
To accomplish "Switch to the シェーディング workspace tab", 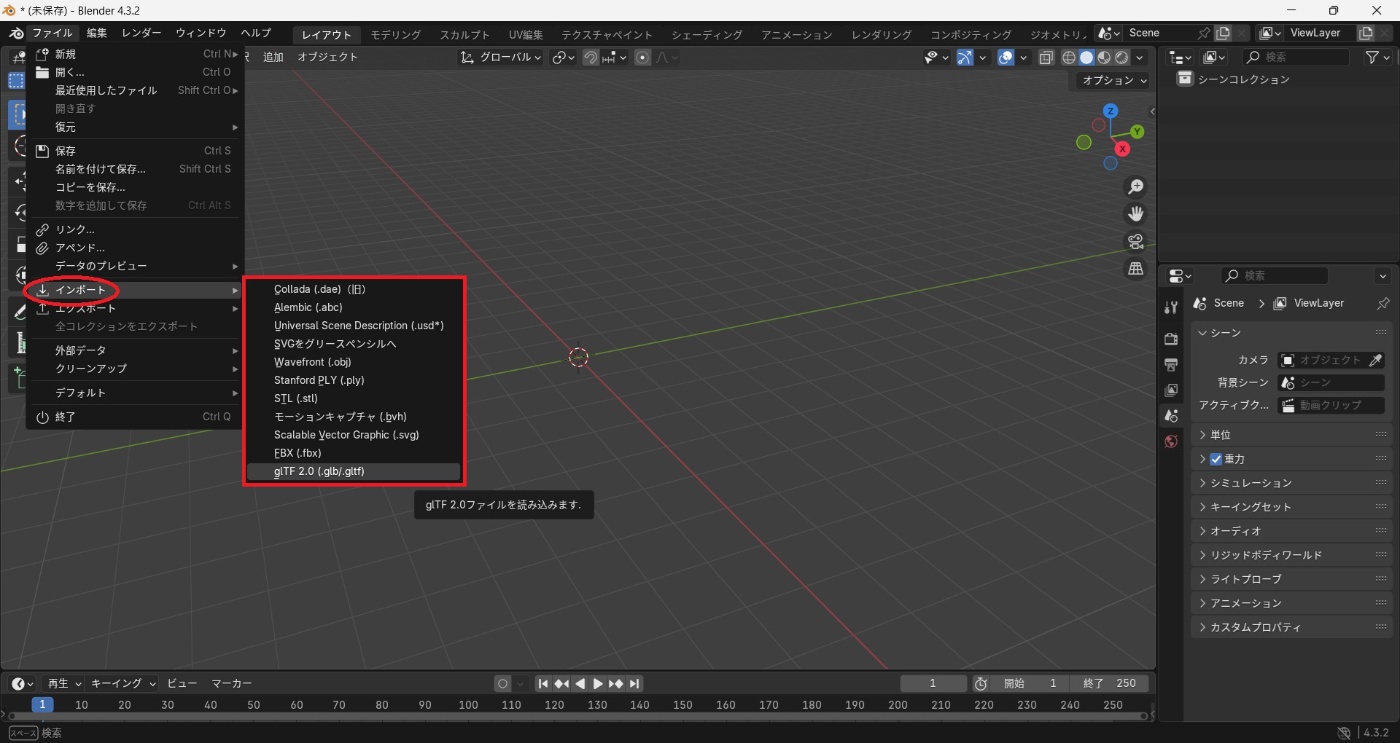I will click(x=707, y=34).
